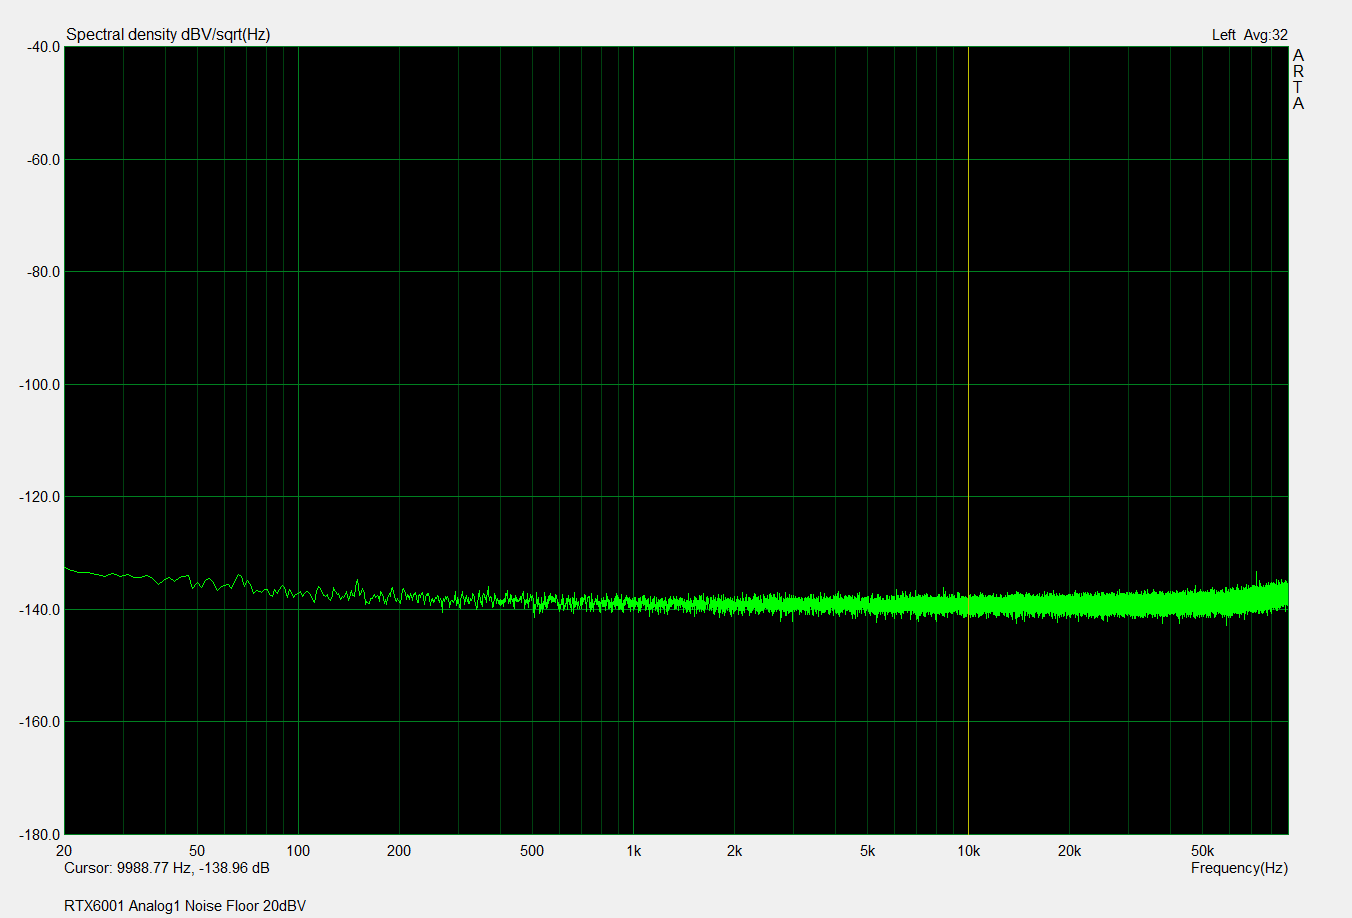Click the -100.0 y-axis label

[x=40, y=385]
